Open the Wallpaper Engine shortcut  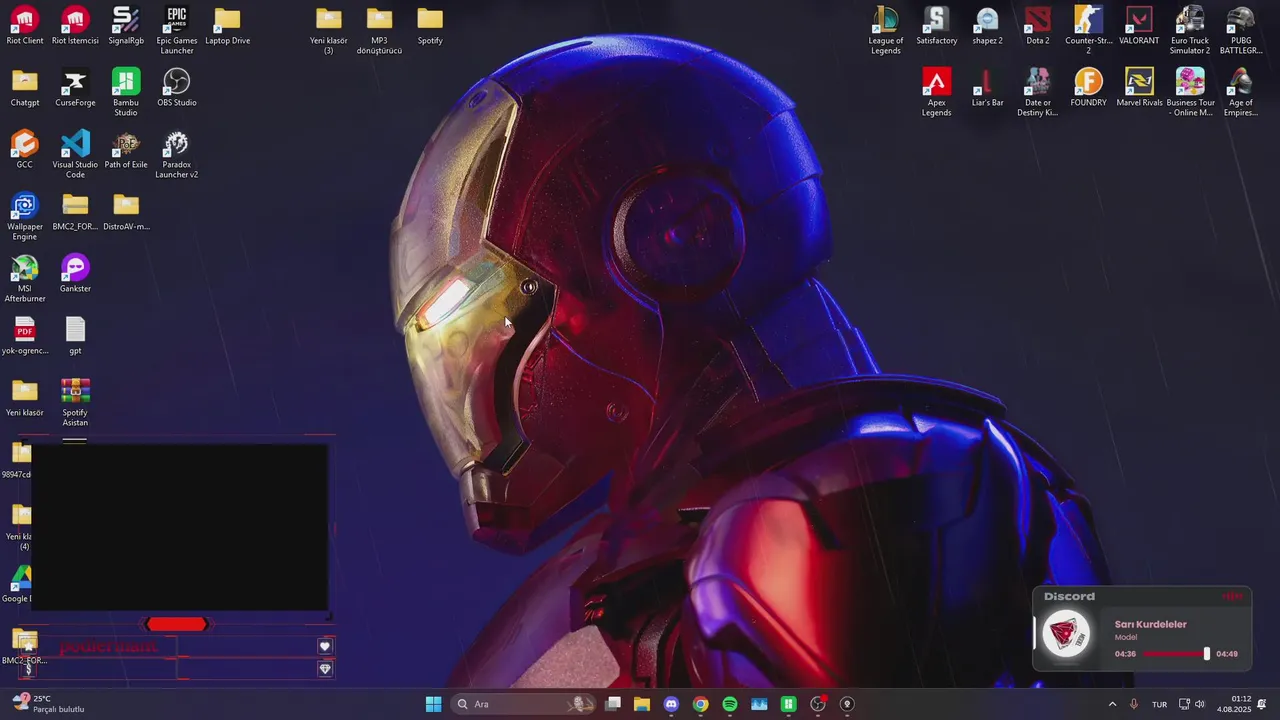coord(25,216)
